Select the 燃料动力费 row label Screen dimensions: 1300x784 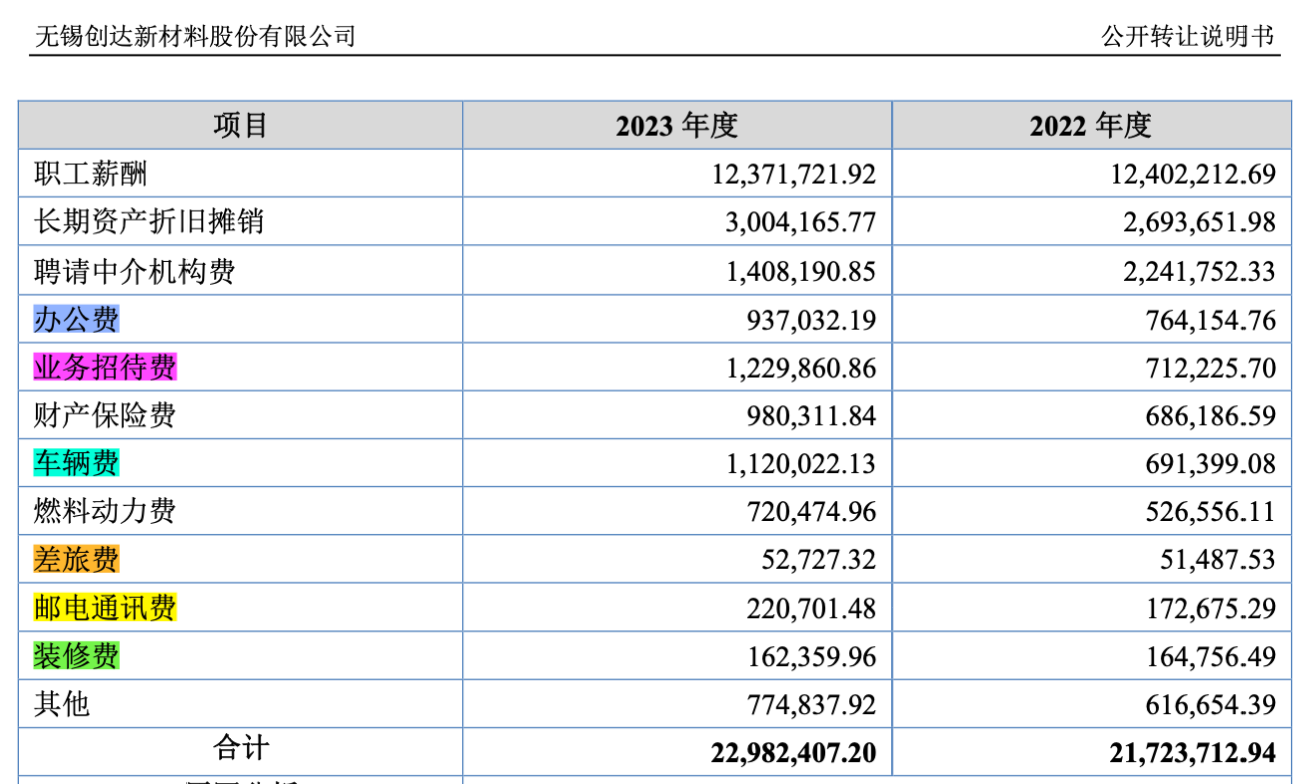104,512
